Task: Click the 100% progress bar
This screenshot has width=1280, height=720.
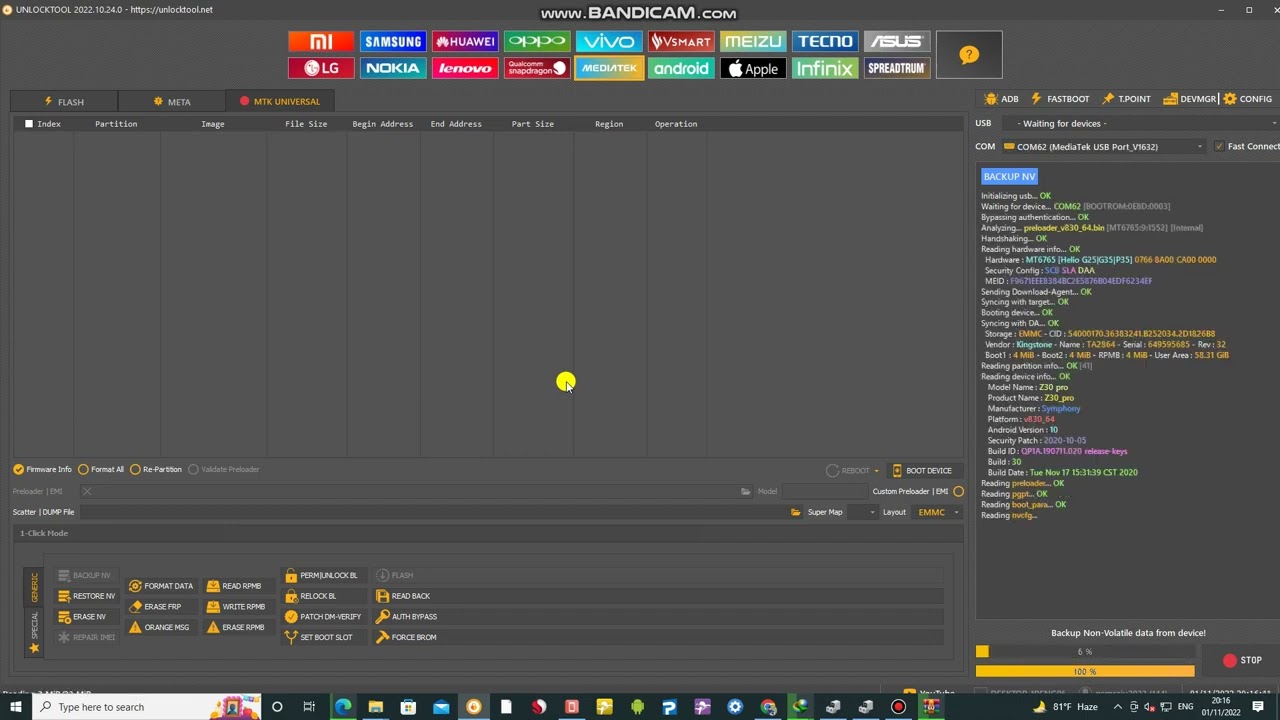Action: pos(1085,671)
